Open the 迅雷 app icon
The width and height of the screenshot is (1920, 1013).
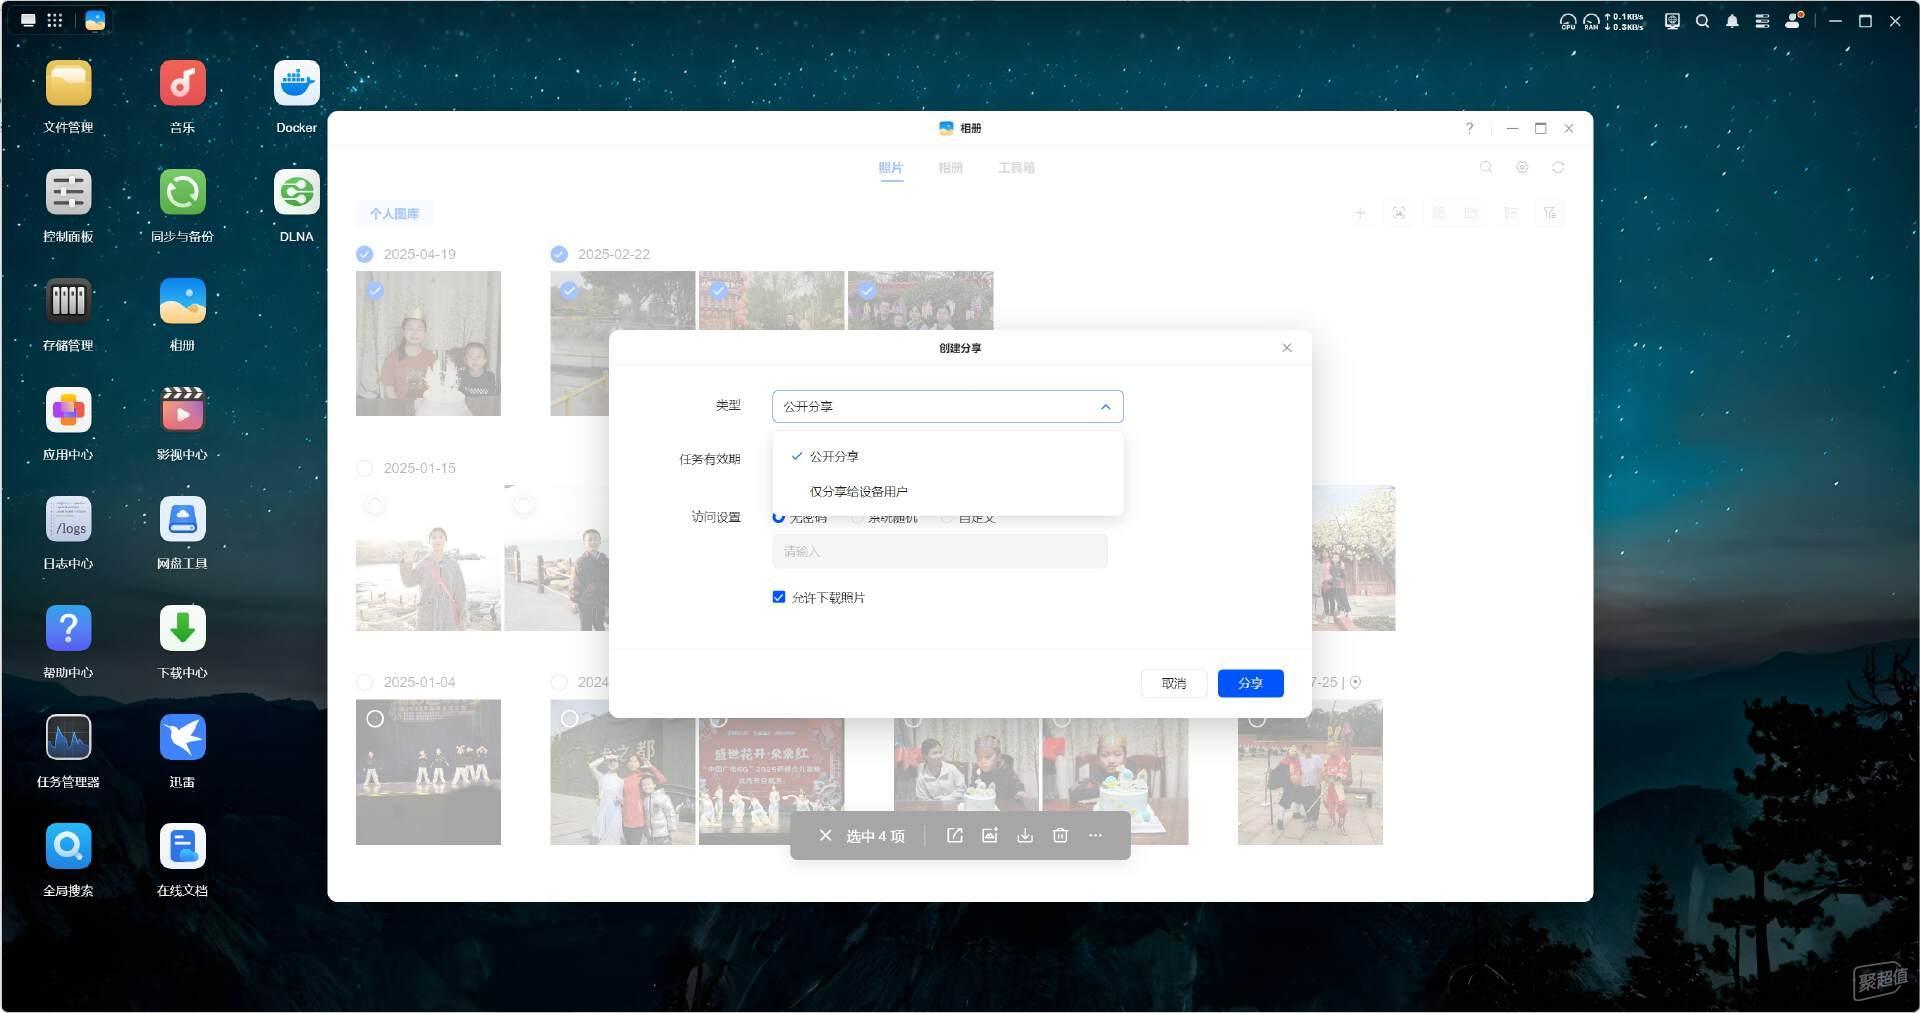[x=182, y=737]
